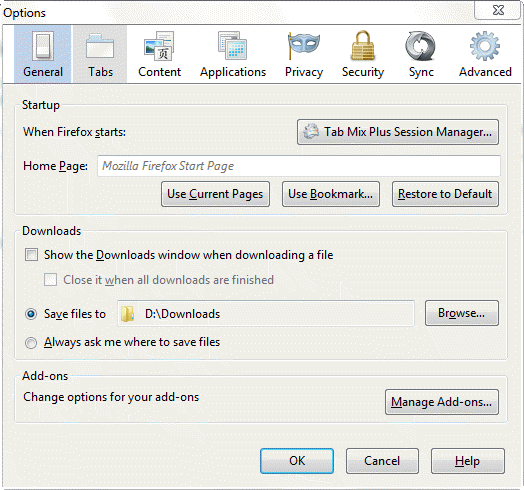The image size is (524, 490).
Task: Select the Save files to radio button
Action: coord(31,314)
